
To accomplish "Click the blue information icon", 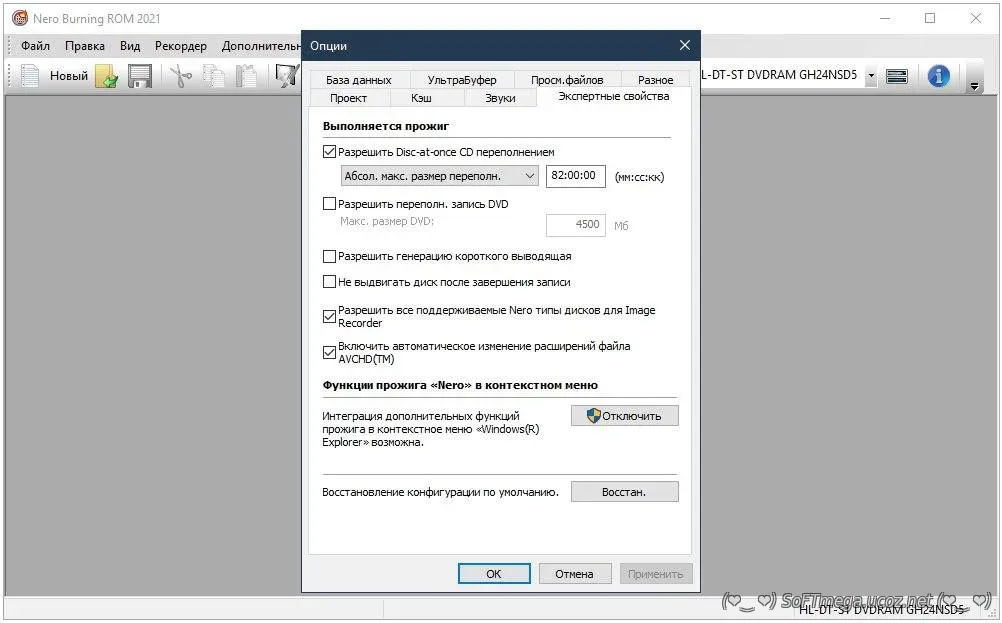I will (938, 76).
